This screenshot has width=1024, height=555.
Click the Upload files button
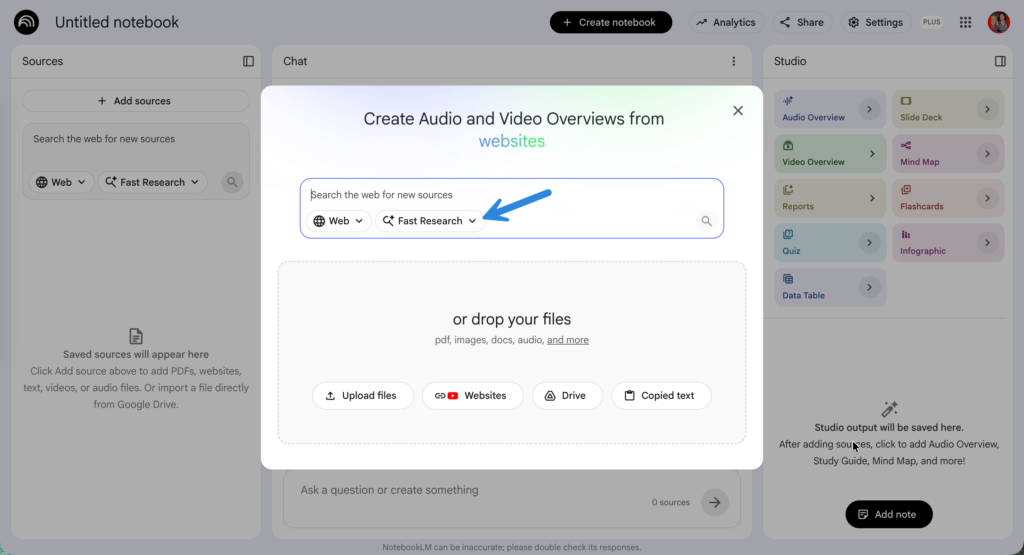[362, 396]
